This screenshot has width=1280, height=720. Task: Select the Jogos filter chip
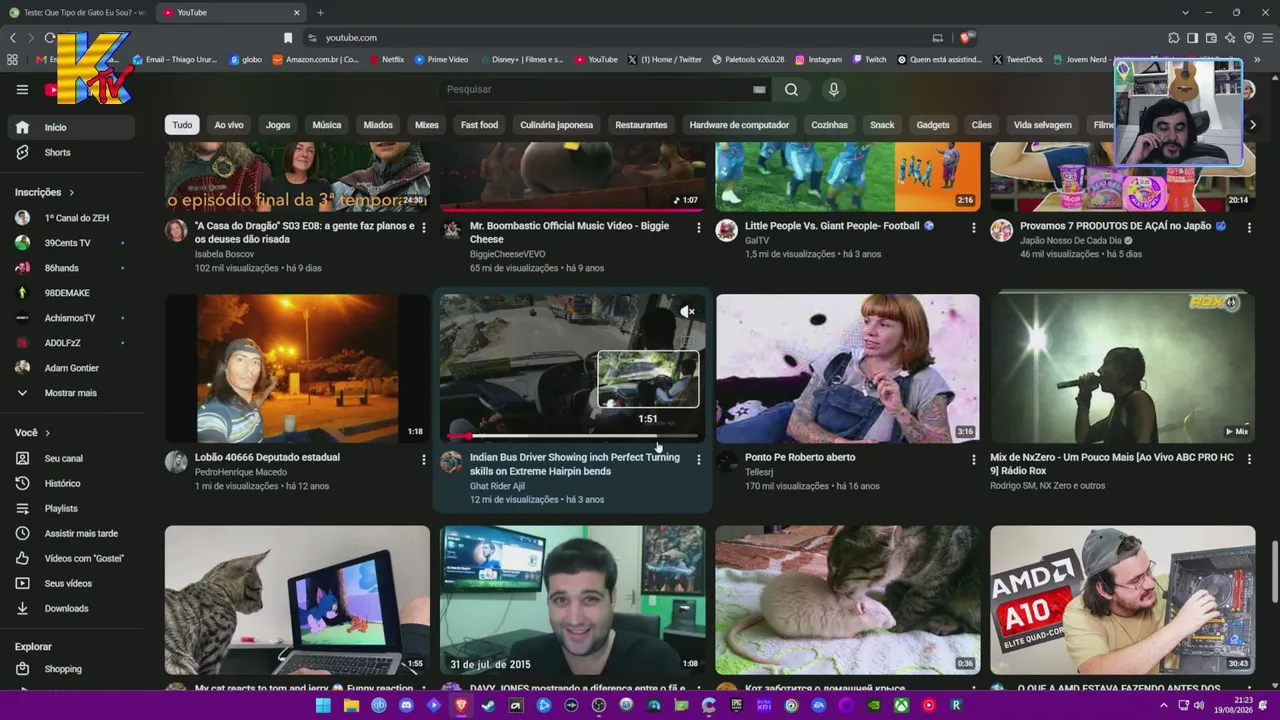pyautogui.click(x=278, y=125)
